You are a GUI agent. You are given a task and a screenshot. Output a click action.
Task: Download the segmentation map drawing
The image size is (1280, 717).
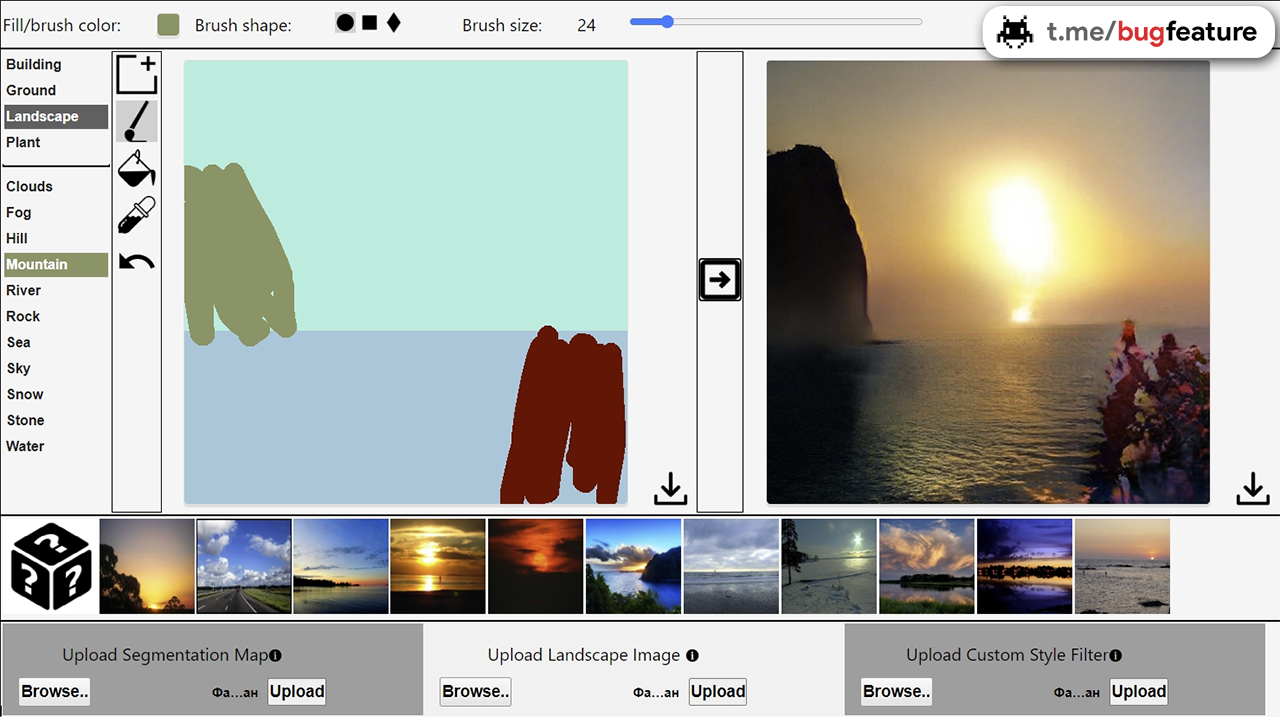(671, 488)
